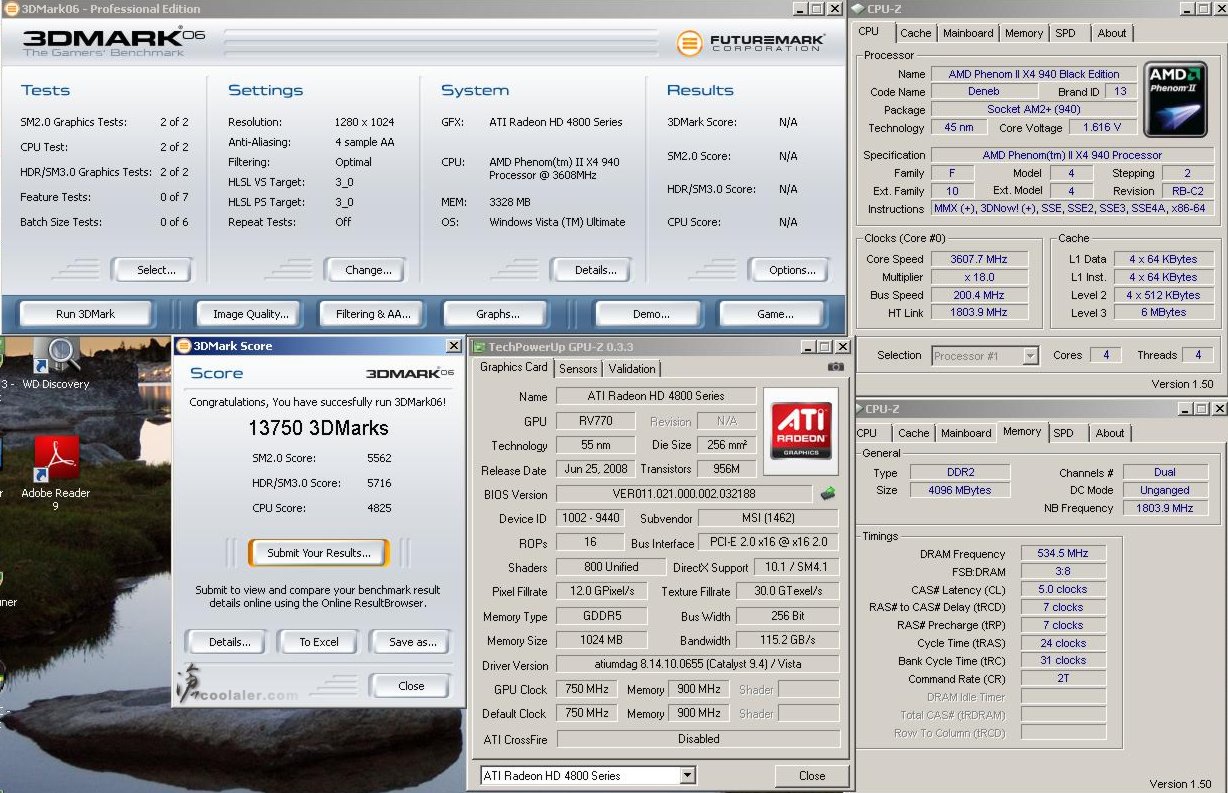Click the Graphs... button
Screen dimensions: 1228x793
point(498,314)
